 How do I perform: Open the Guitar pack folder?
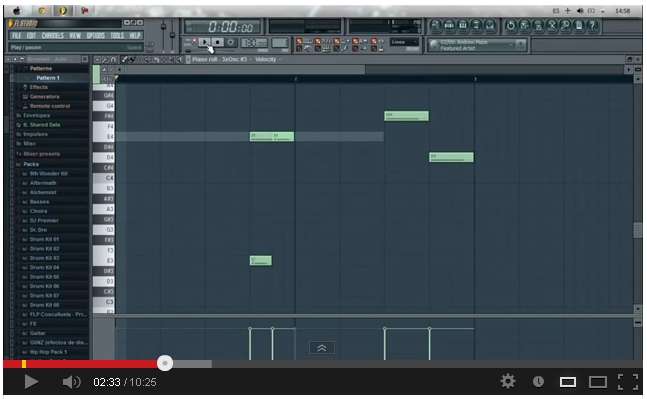click(37, 333)
